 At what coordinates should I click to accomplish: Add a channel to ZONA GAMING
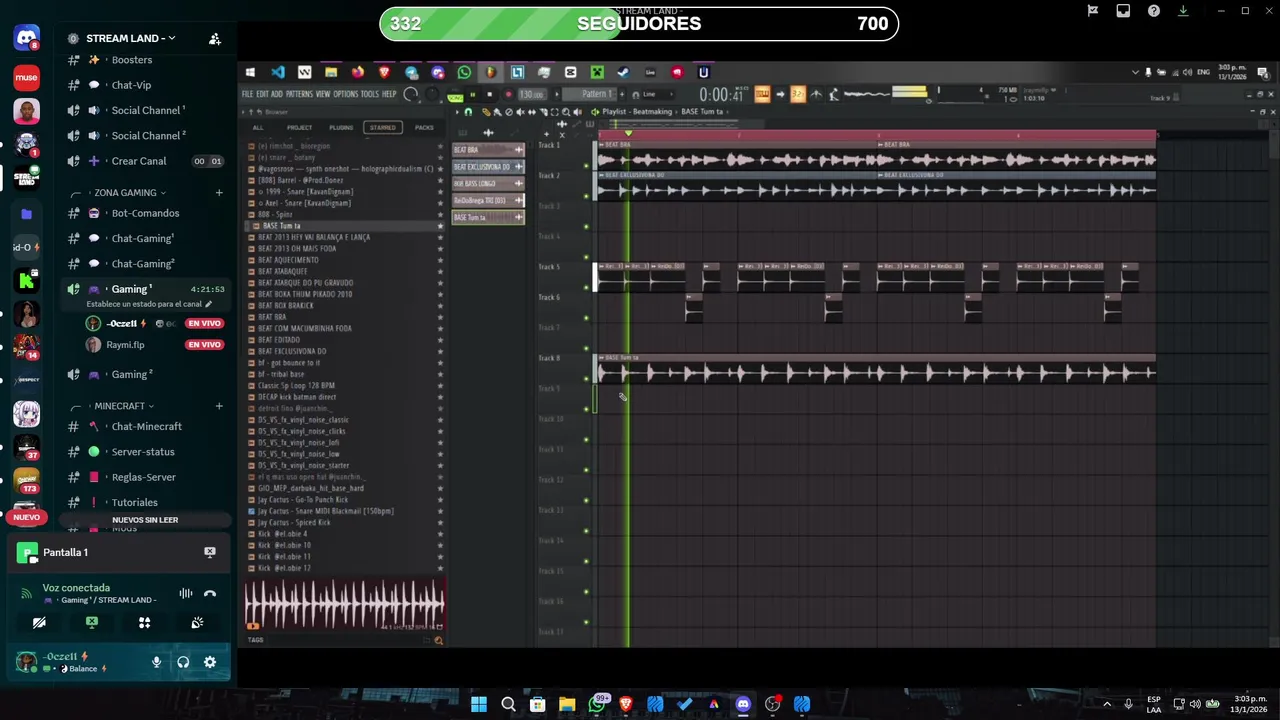[219, 192]
